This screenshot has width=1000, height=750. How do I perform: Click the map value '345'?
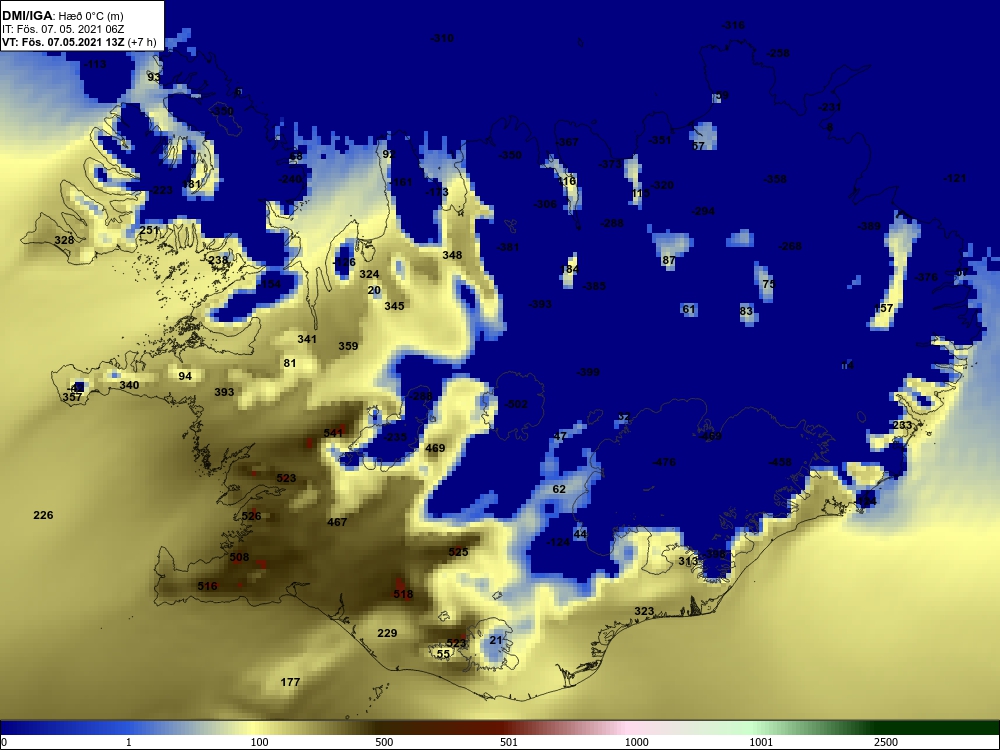(394, 306)
